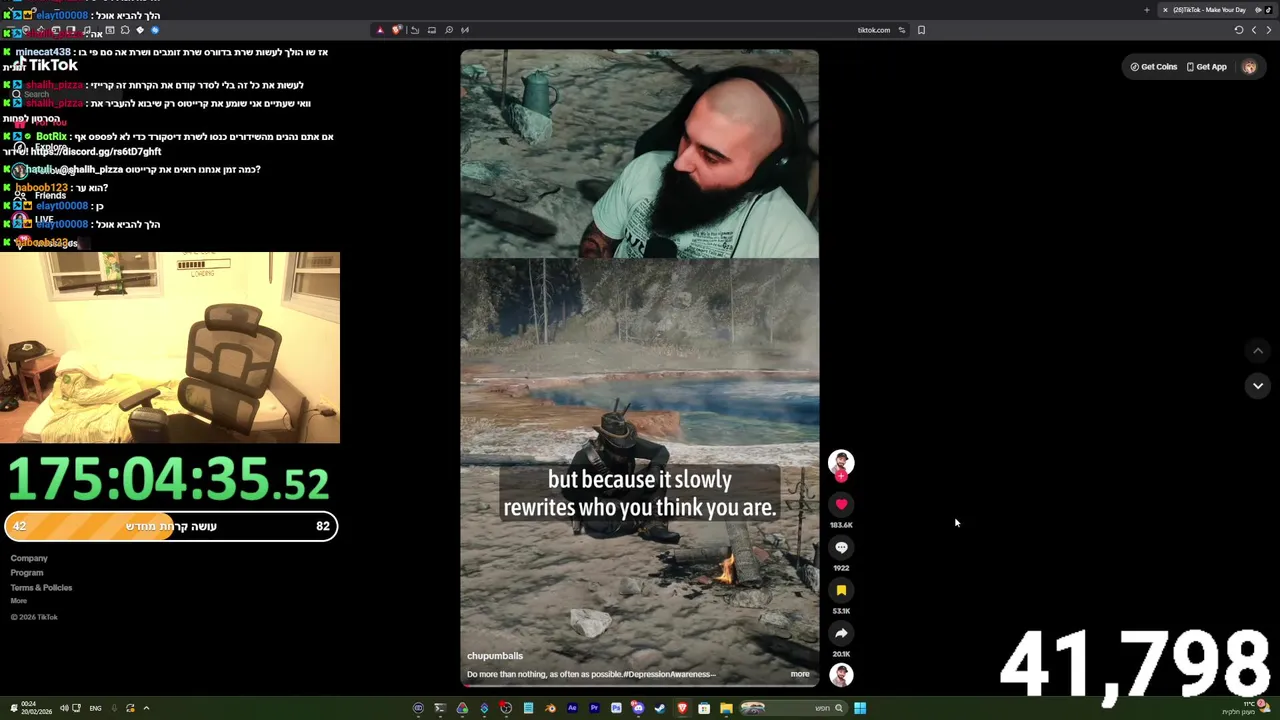Click the discord.gg/rs6tD7ghft link in chat
The width and height of the screenshot is (1280, 720).
96,152
